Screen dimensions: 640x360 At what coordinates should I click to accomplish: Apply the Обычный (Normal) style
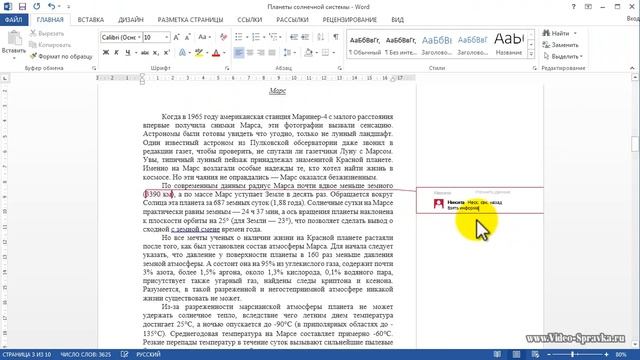click(x=365, y=45)
